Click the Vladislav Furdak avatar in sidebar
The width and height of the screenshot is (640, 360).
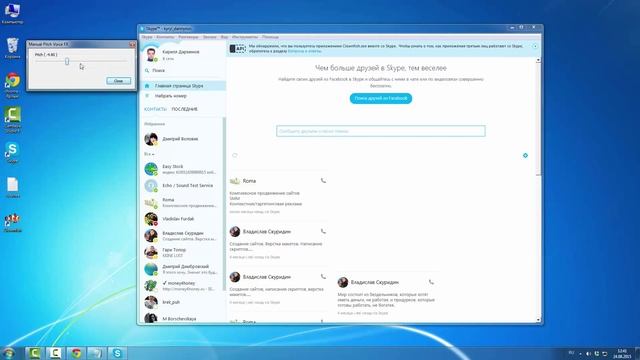coord(151,219)
